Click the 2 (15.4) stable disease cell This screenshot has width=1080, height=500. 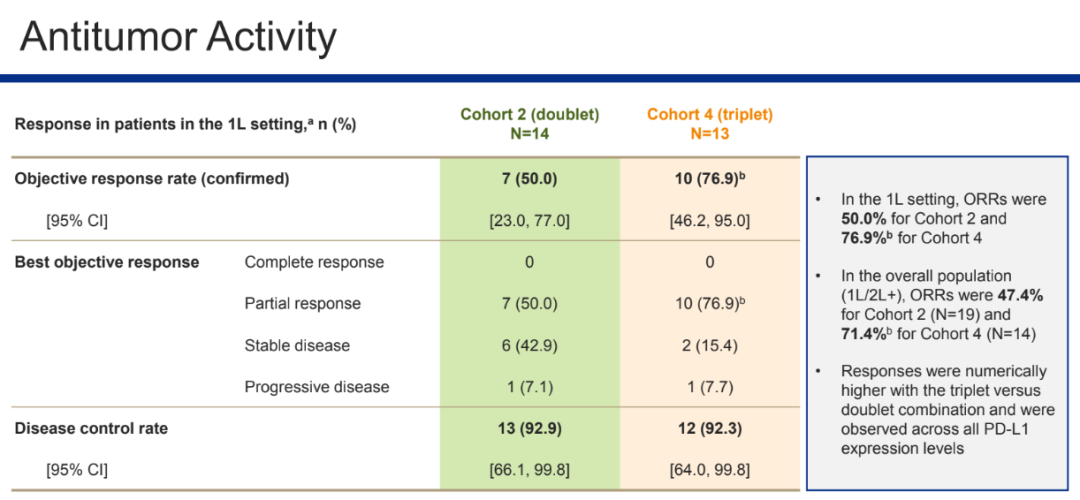click(709, 345)
